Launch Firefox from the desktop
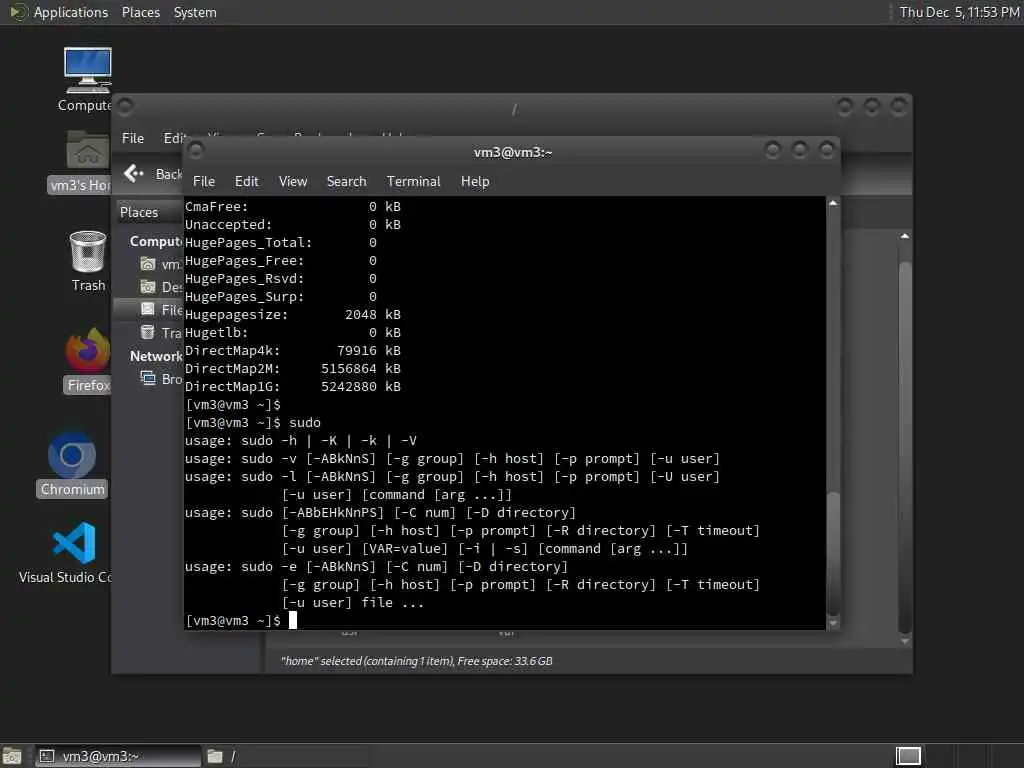The image size is (1024, 768). click(88, 351)
